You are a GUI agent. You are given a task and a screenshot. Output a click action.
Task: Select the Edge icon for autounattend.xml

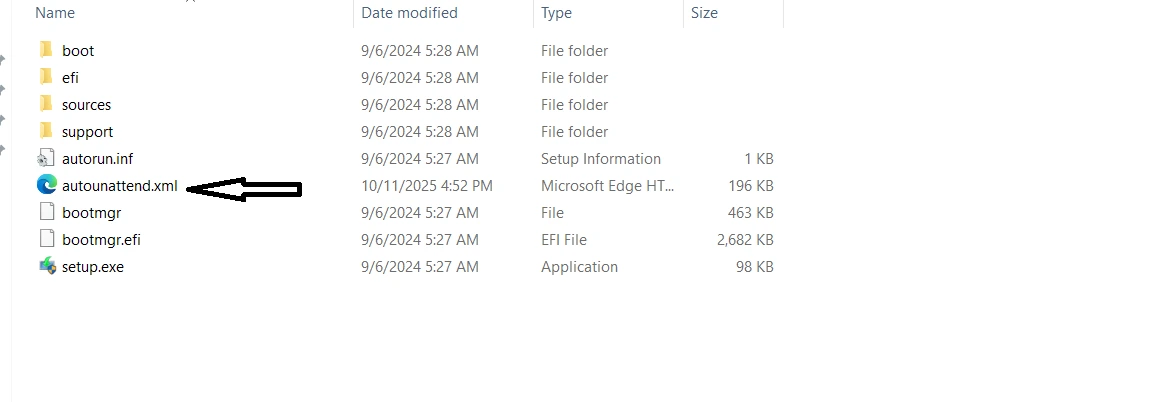point(46,185)
